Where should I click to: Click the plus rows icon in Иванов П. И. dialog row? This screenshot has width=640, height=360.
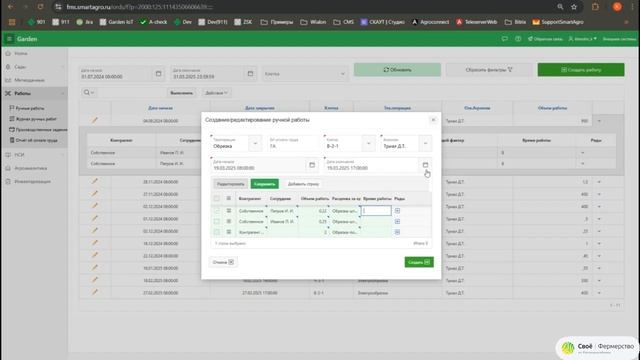pos(397,221)
